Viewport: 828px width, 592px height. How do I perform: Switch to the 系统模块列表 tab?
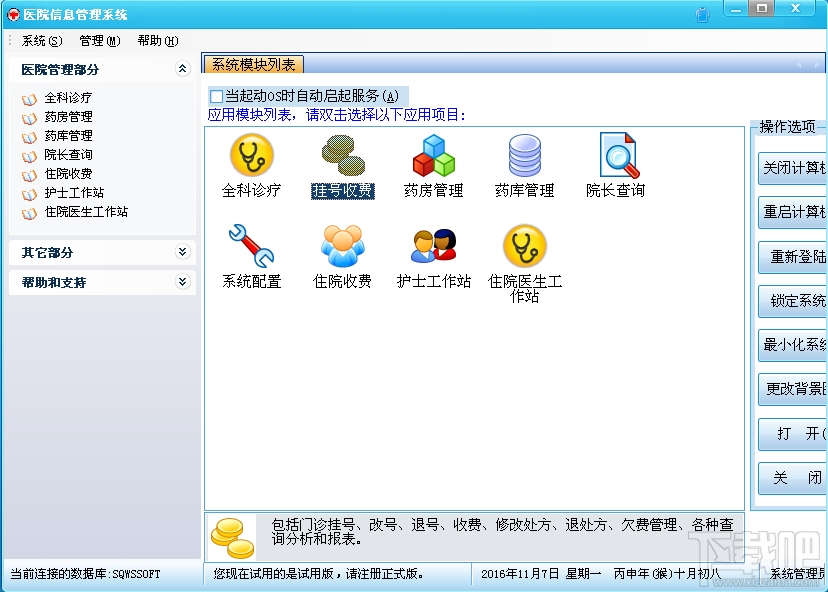[253, 64]
